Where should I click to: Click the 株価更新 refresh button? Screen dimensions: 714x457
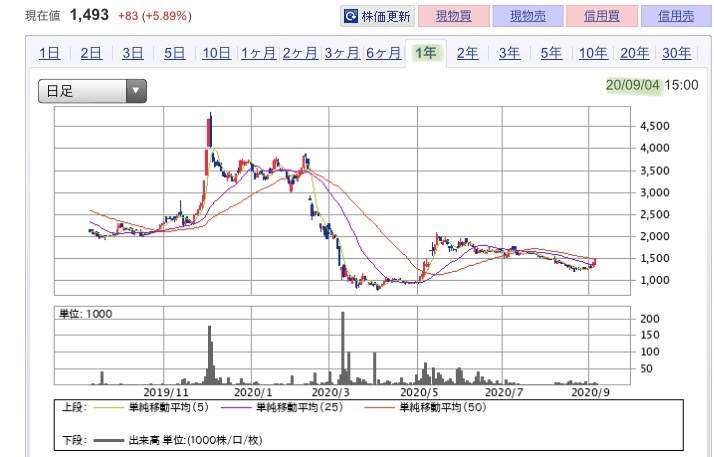click(x=377, y=16)
